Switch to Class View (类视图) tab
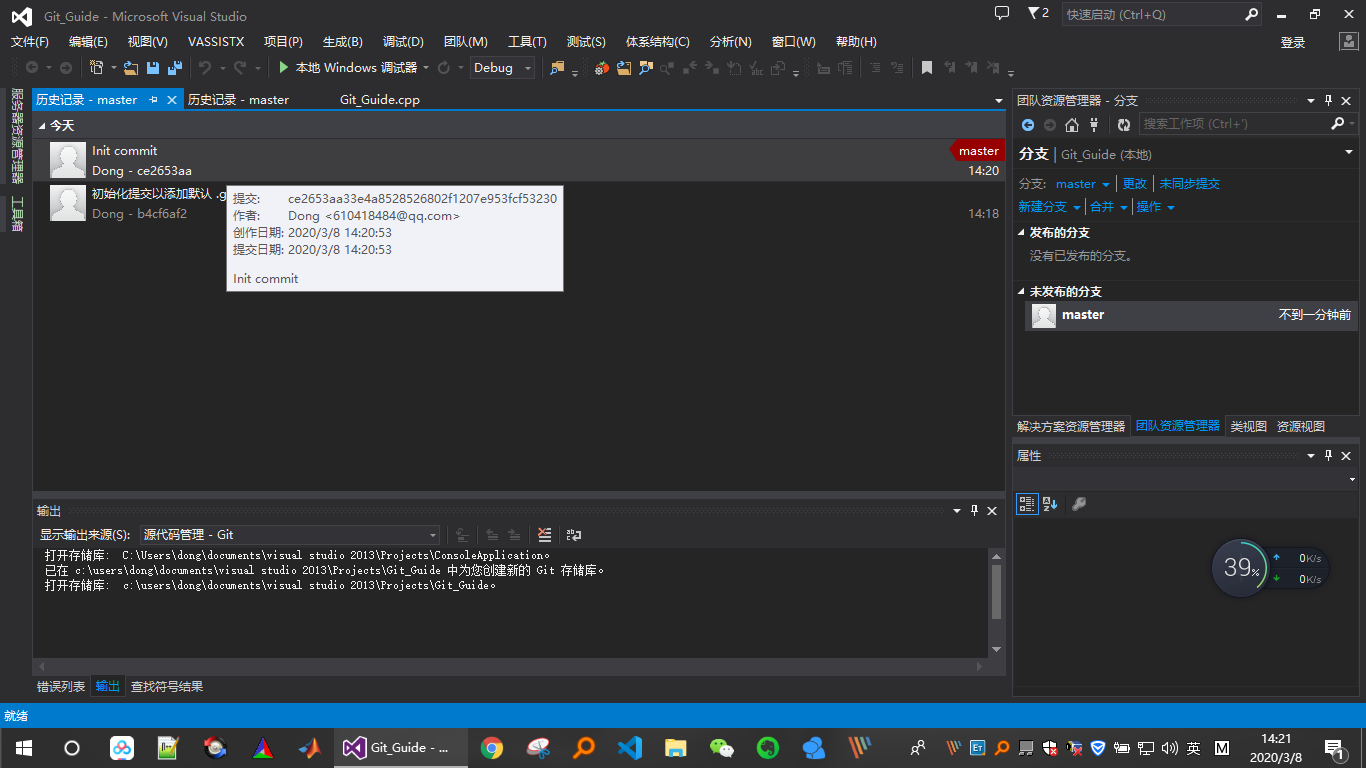The height and width of the screenshot is (768, 1366). click(1249, 426)
